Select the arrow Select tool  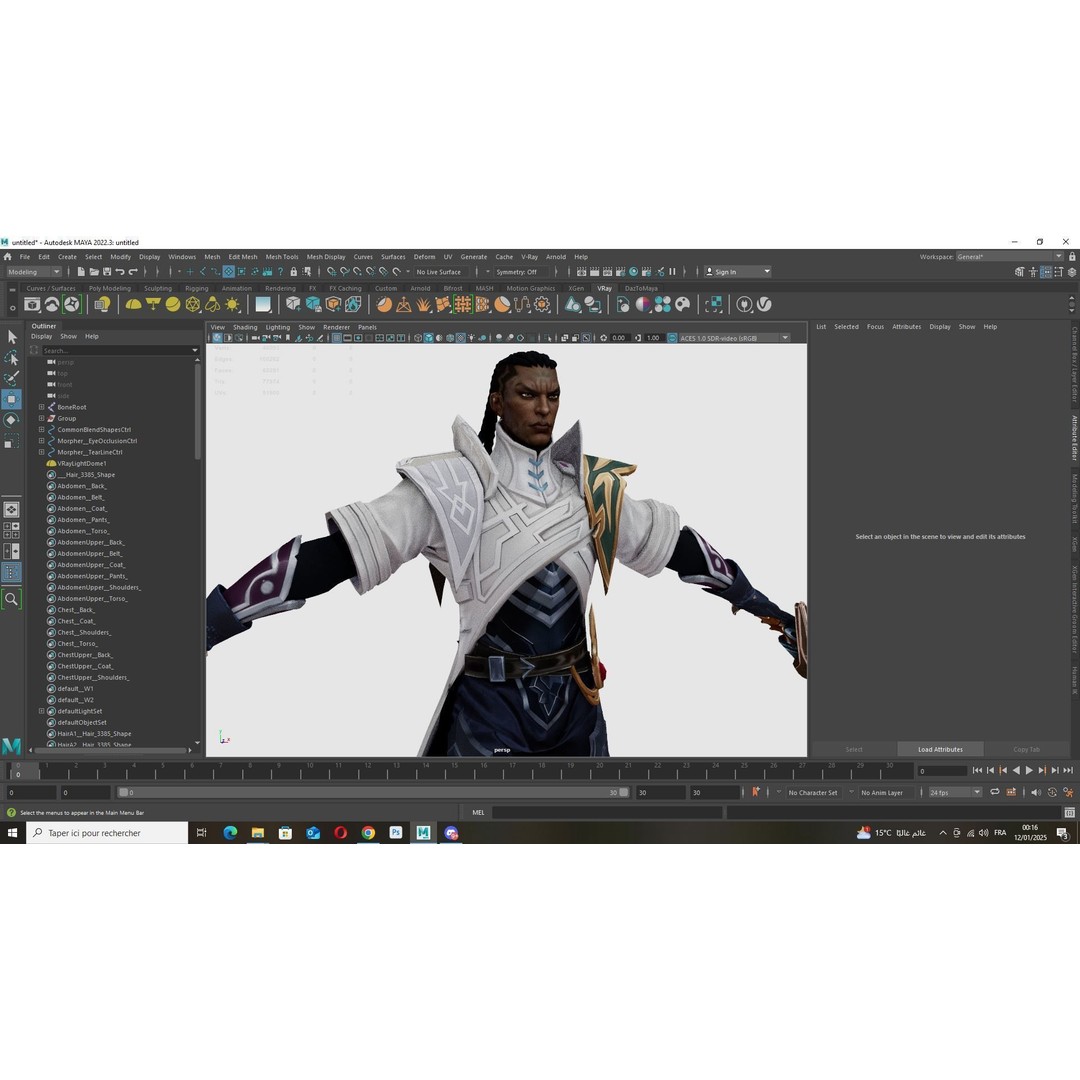pyautogui.click(x=12, y=337)
